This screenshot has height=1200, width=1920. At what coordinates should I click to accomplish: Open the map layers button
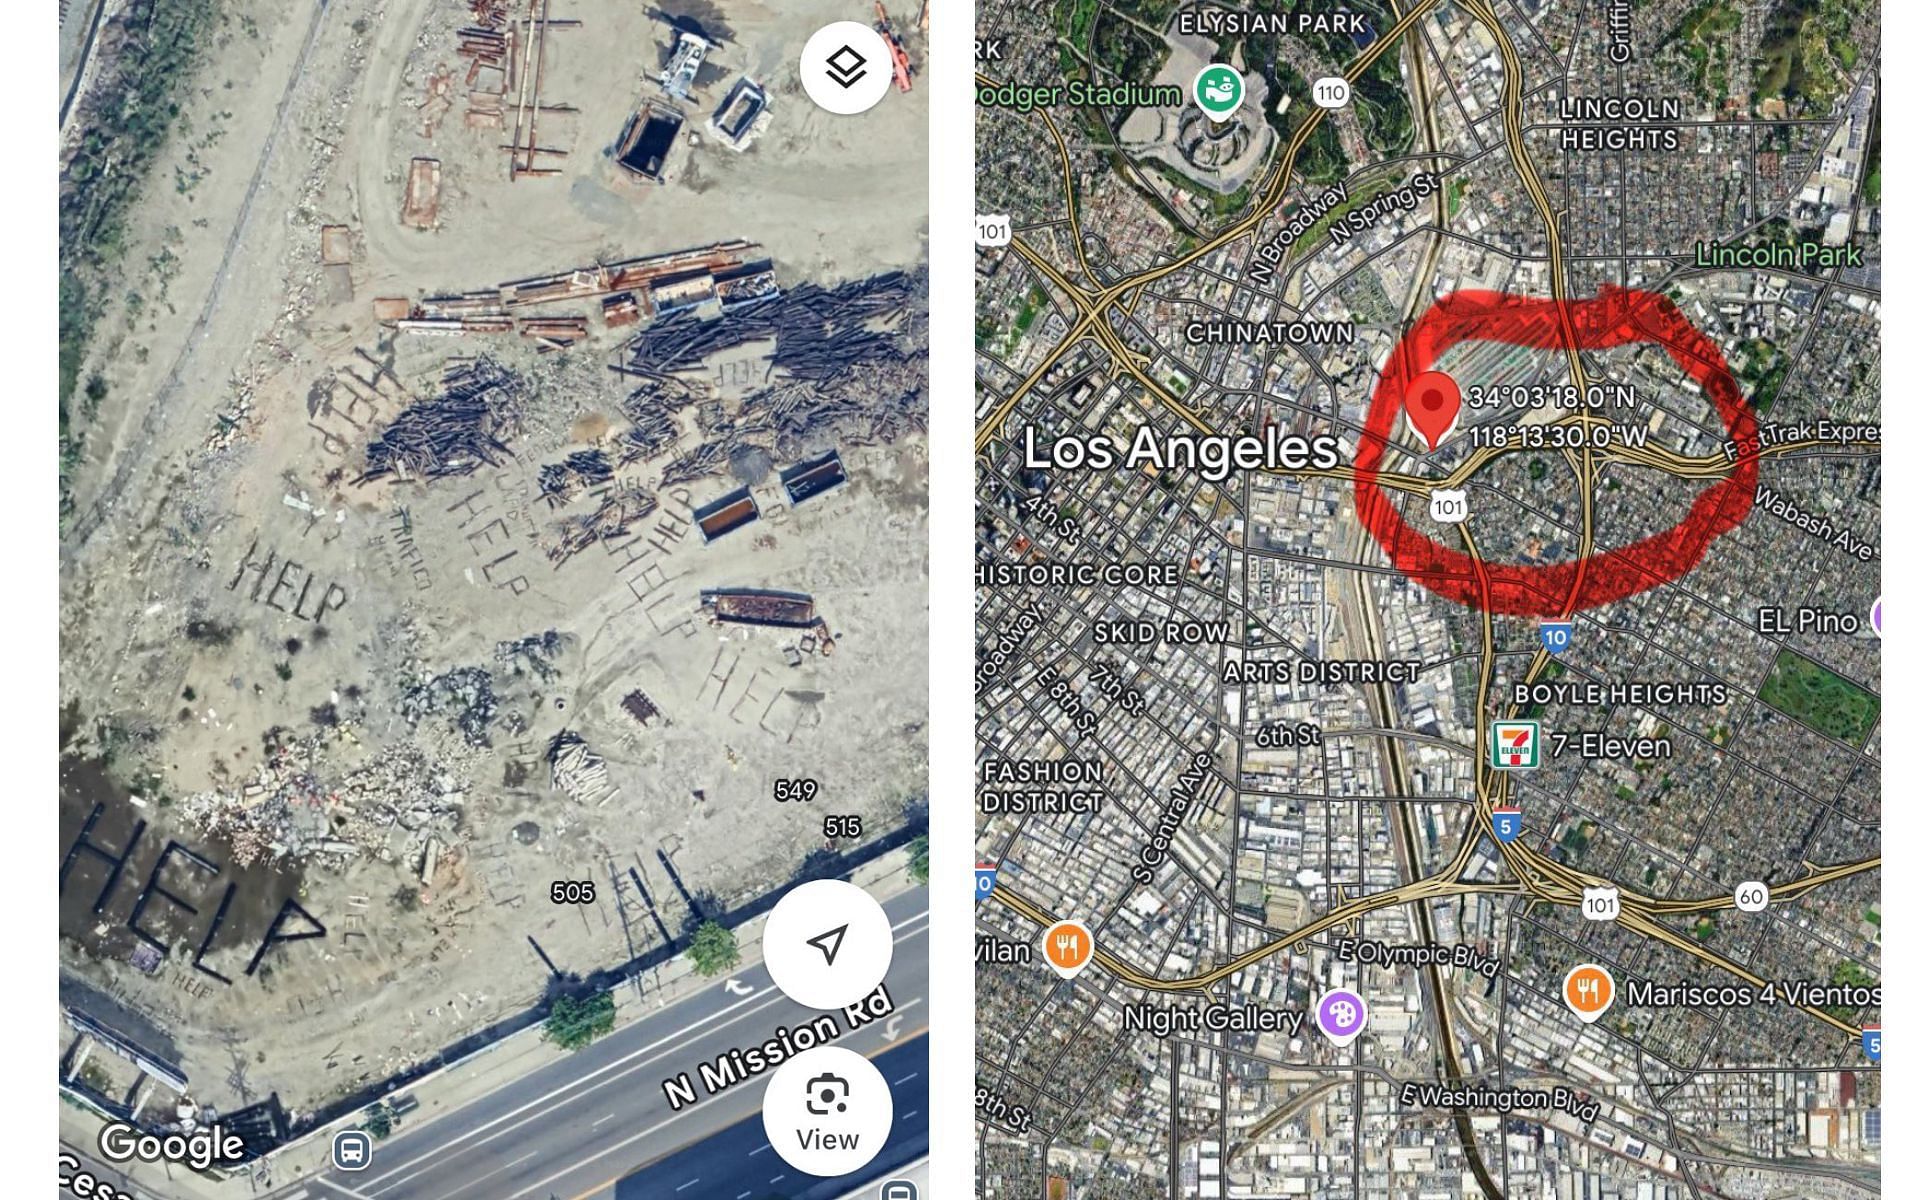(x=846, y=67)
